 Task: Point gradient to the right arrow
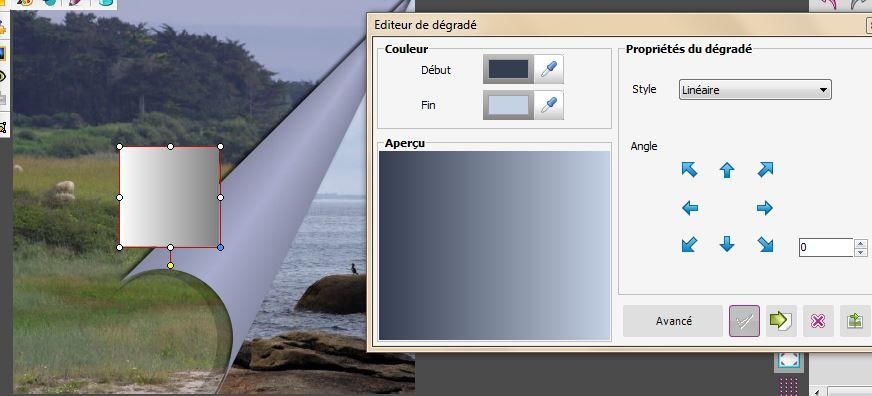[x=765, y=209]
